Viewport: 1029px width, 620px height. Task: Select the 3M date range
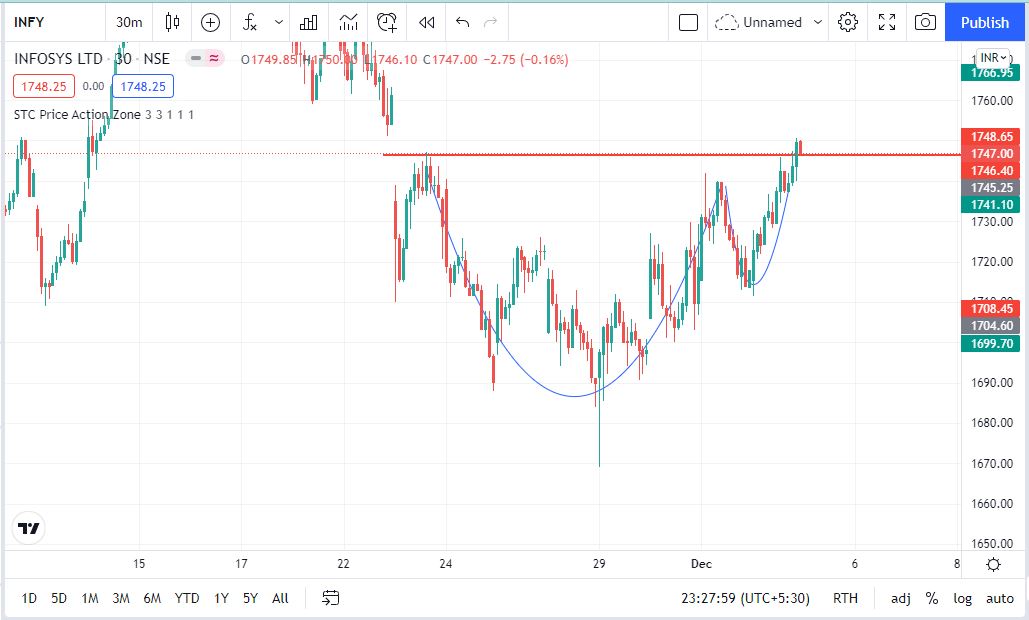tap(121, 598)
